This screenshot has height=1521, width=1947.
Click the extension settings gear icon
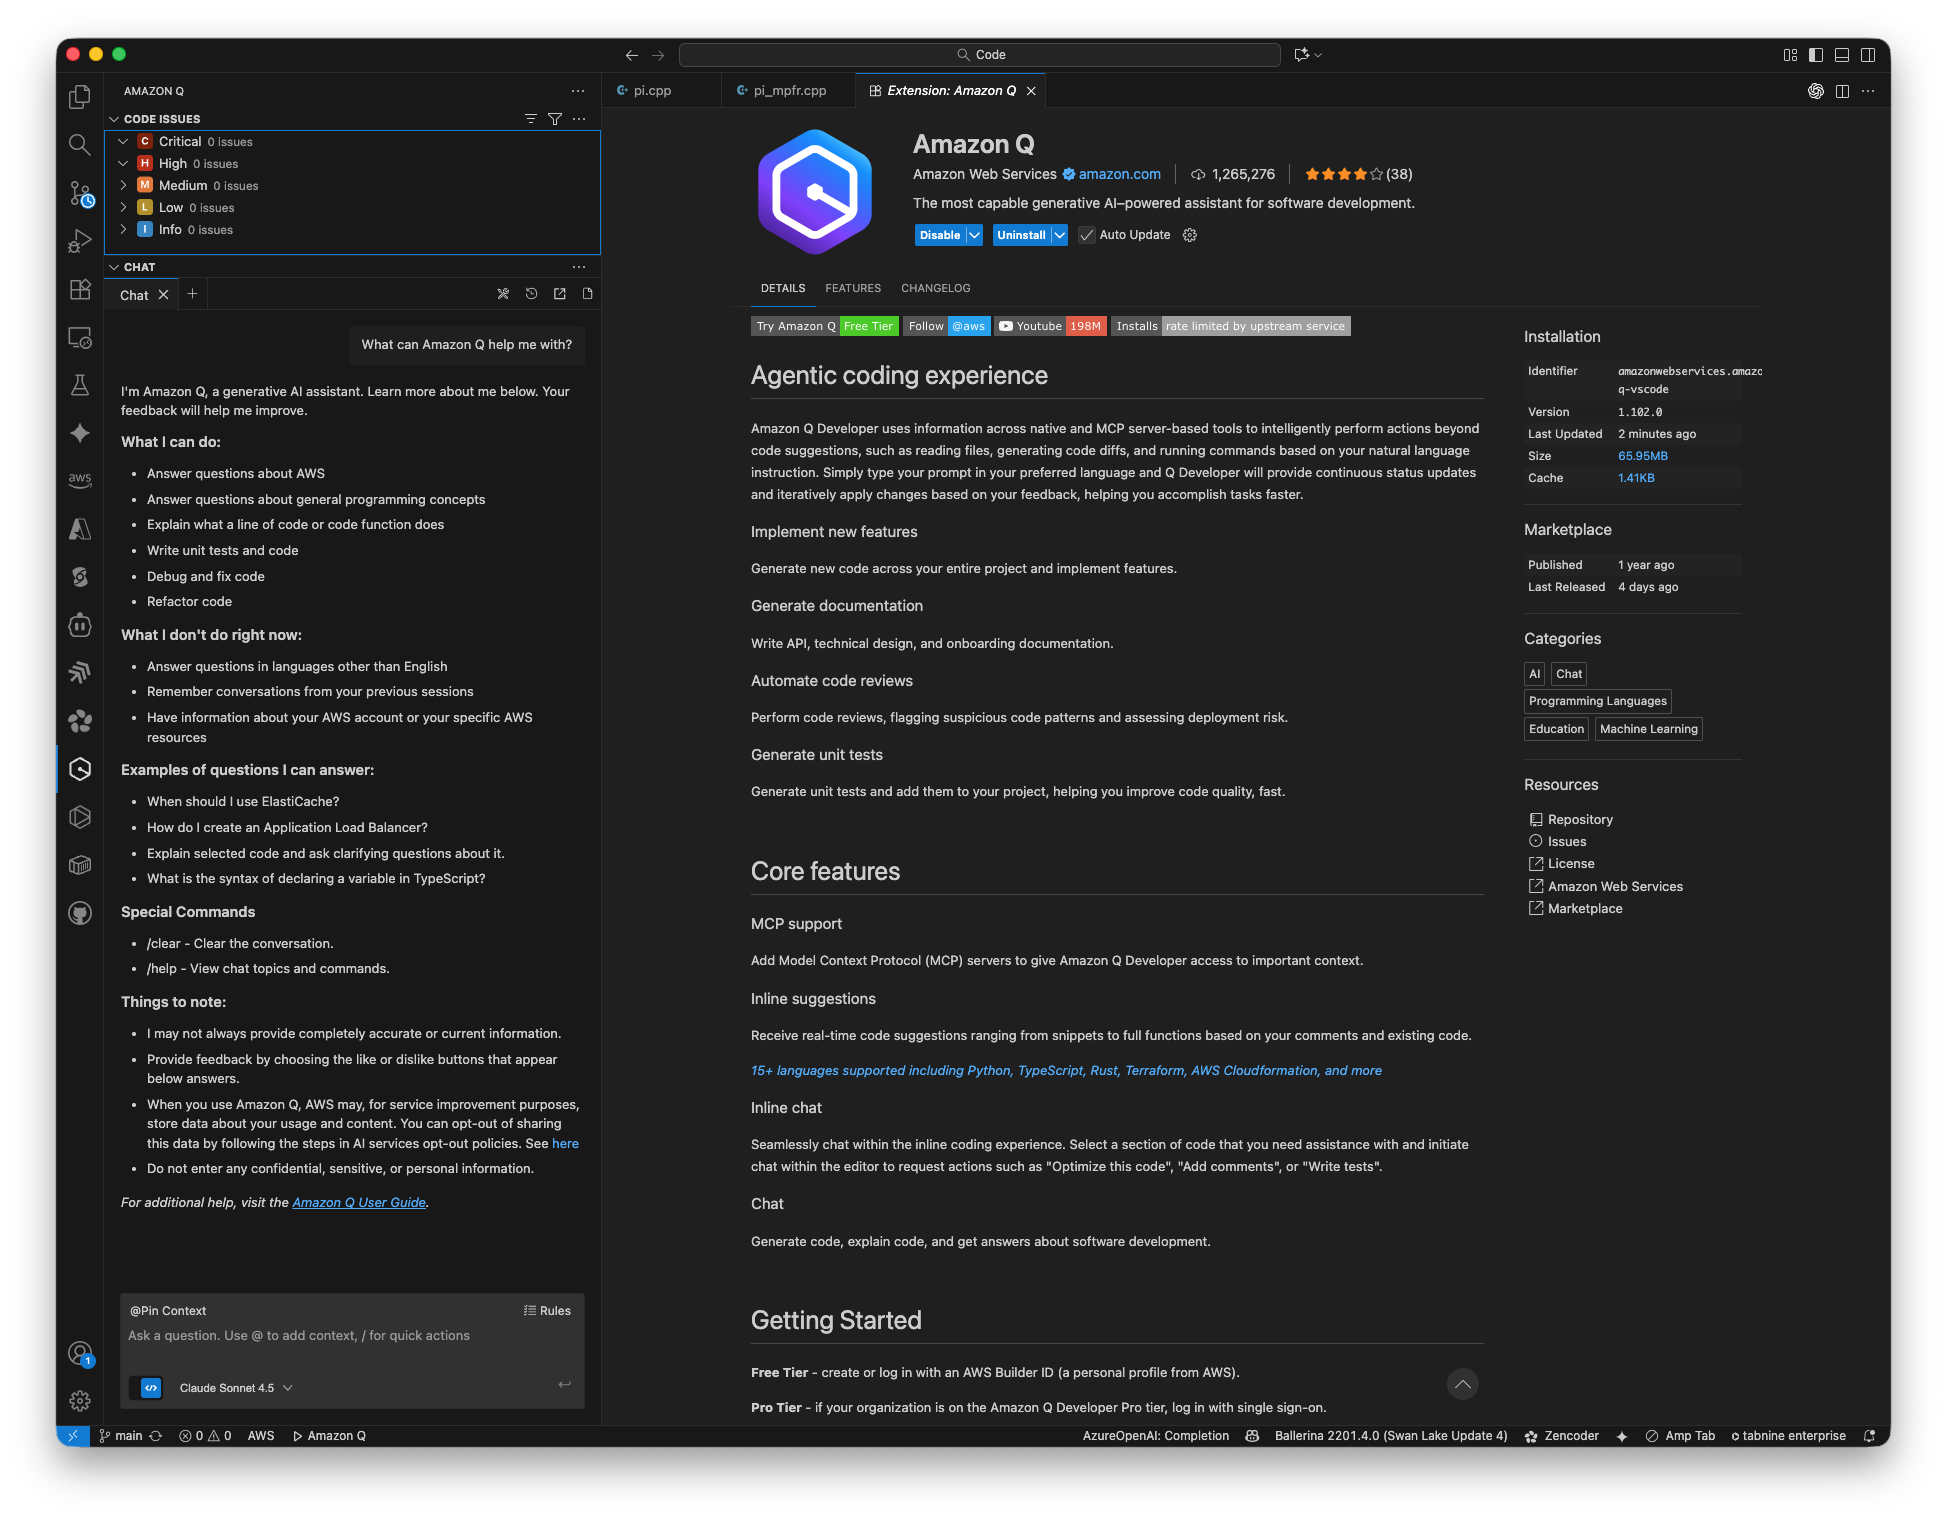coord(1190,235)
